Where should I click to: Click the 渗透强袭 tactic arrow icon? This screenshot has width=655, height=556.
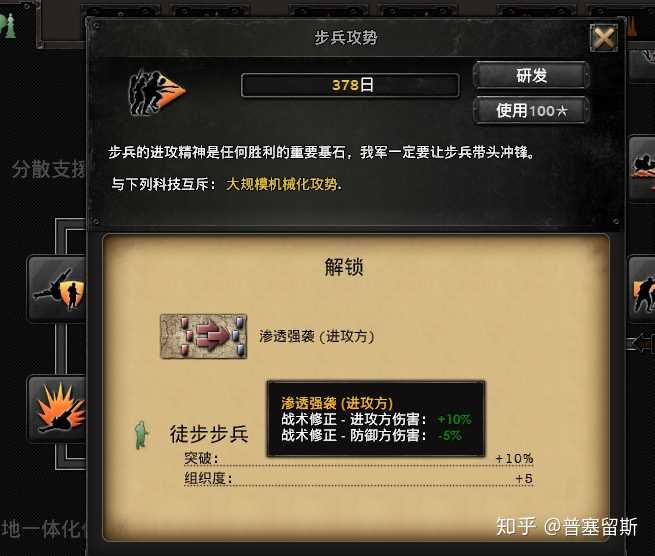pos(203,336)
